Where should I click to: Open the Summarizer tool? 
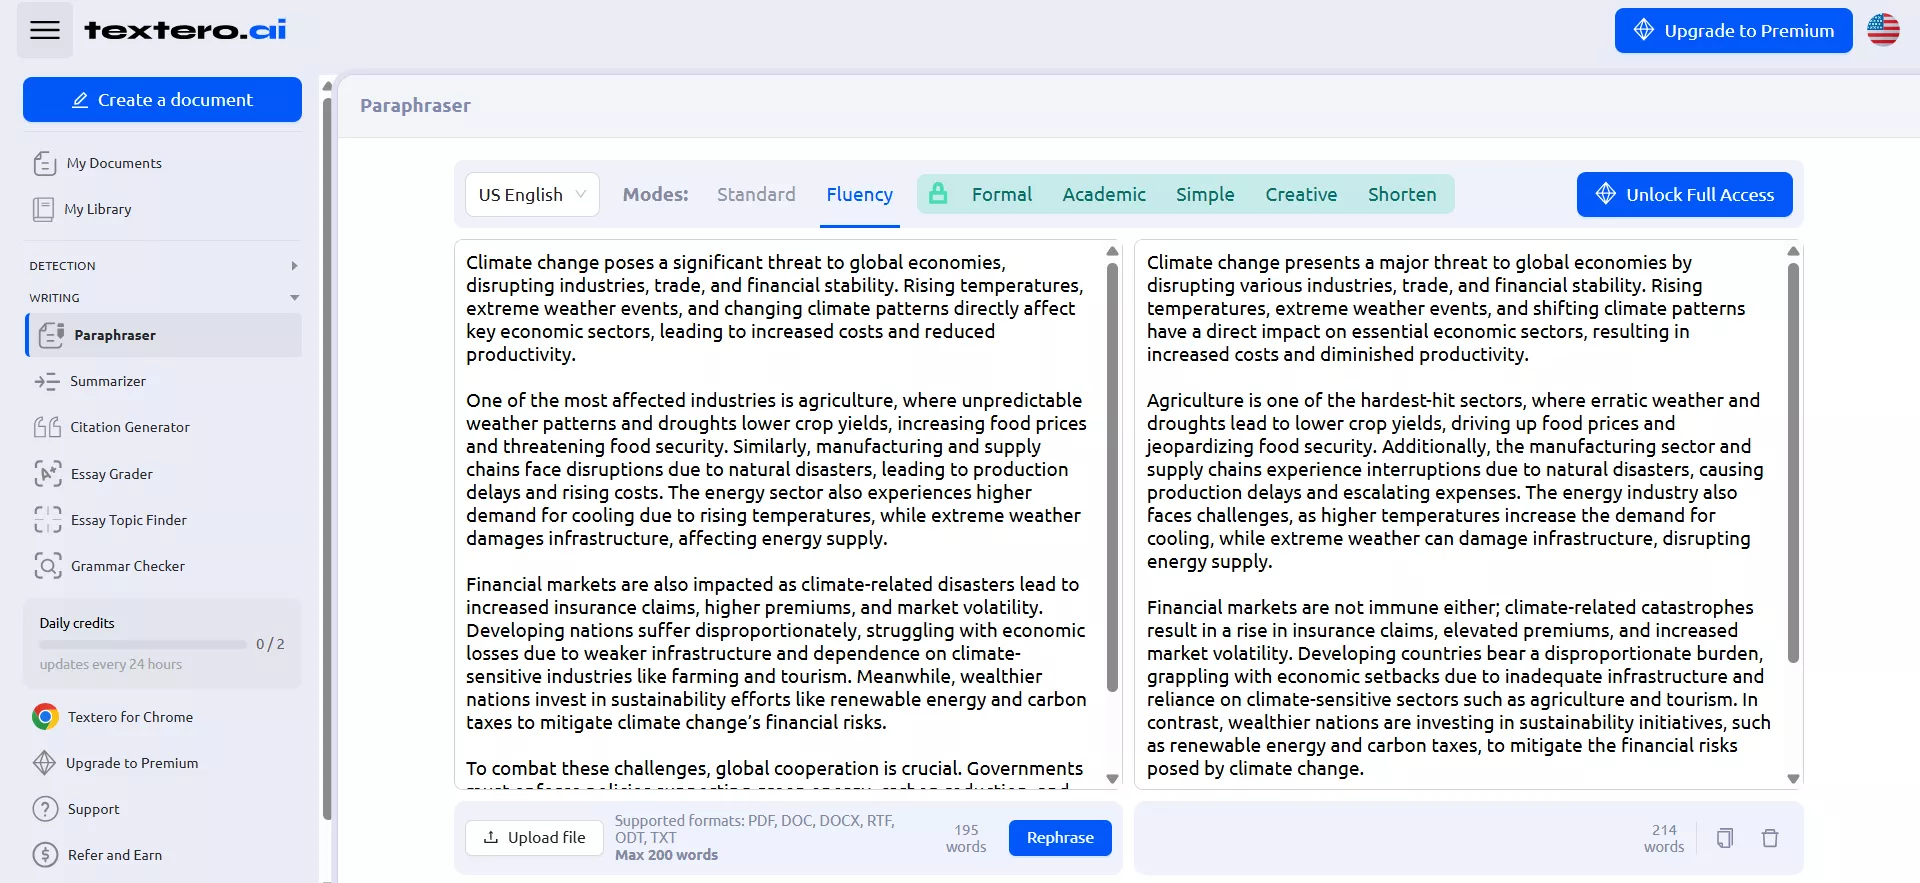(x=107, y=381)
